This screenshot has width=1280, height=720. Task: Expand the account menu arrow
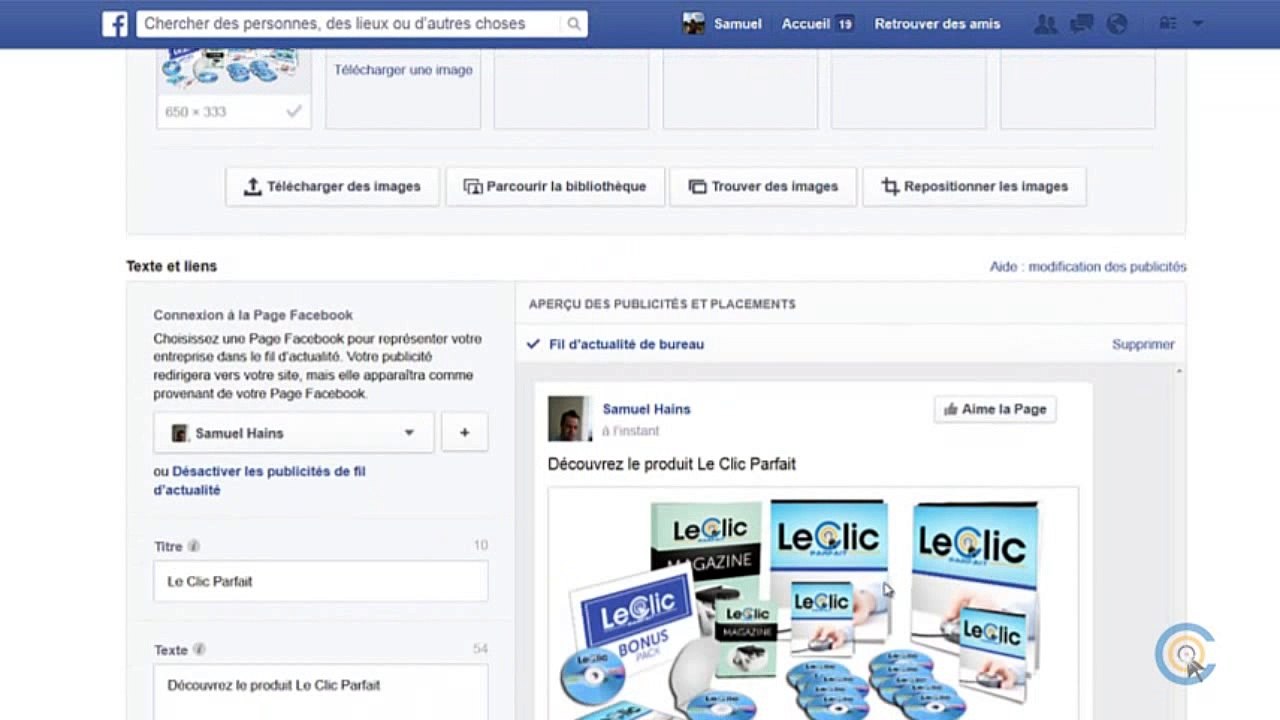[x=1198, y=24]
